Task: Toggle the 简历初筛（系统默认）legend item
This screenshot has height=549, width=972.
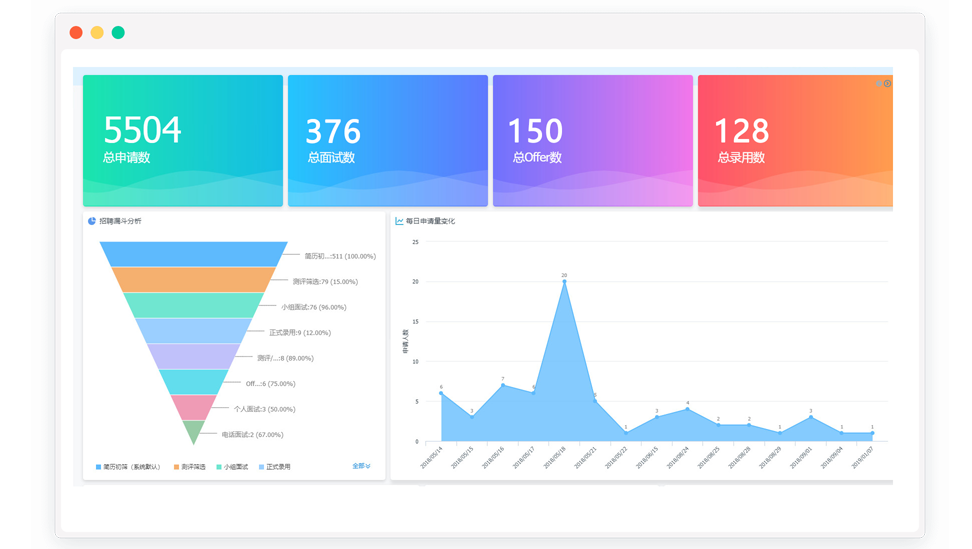Action: tap(128, 467)
